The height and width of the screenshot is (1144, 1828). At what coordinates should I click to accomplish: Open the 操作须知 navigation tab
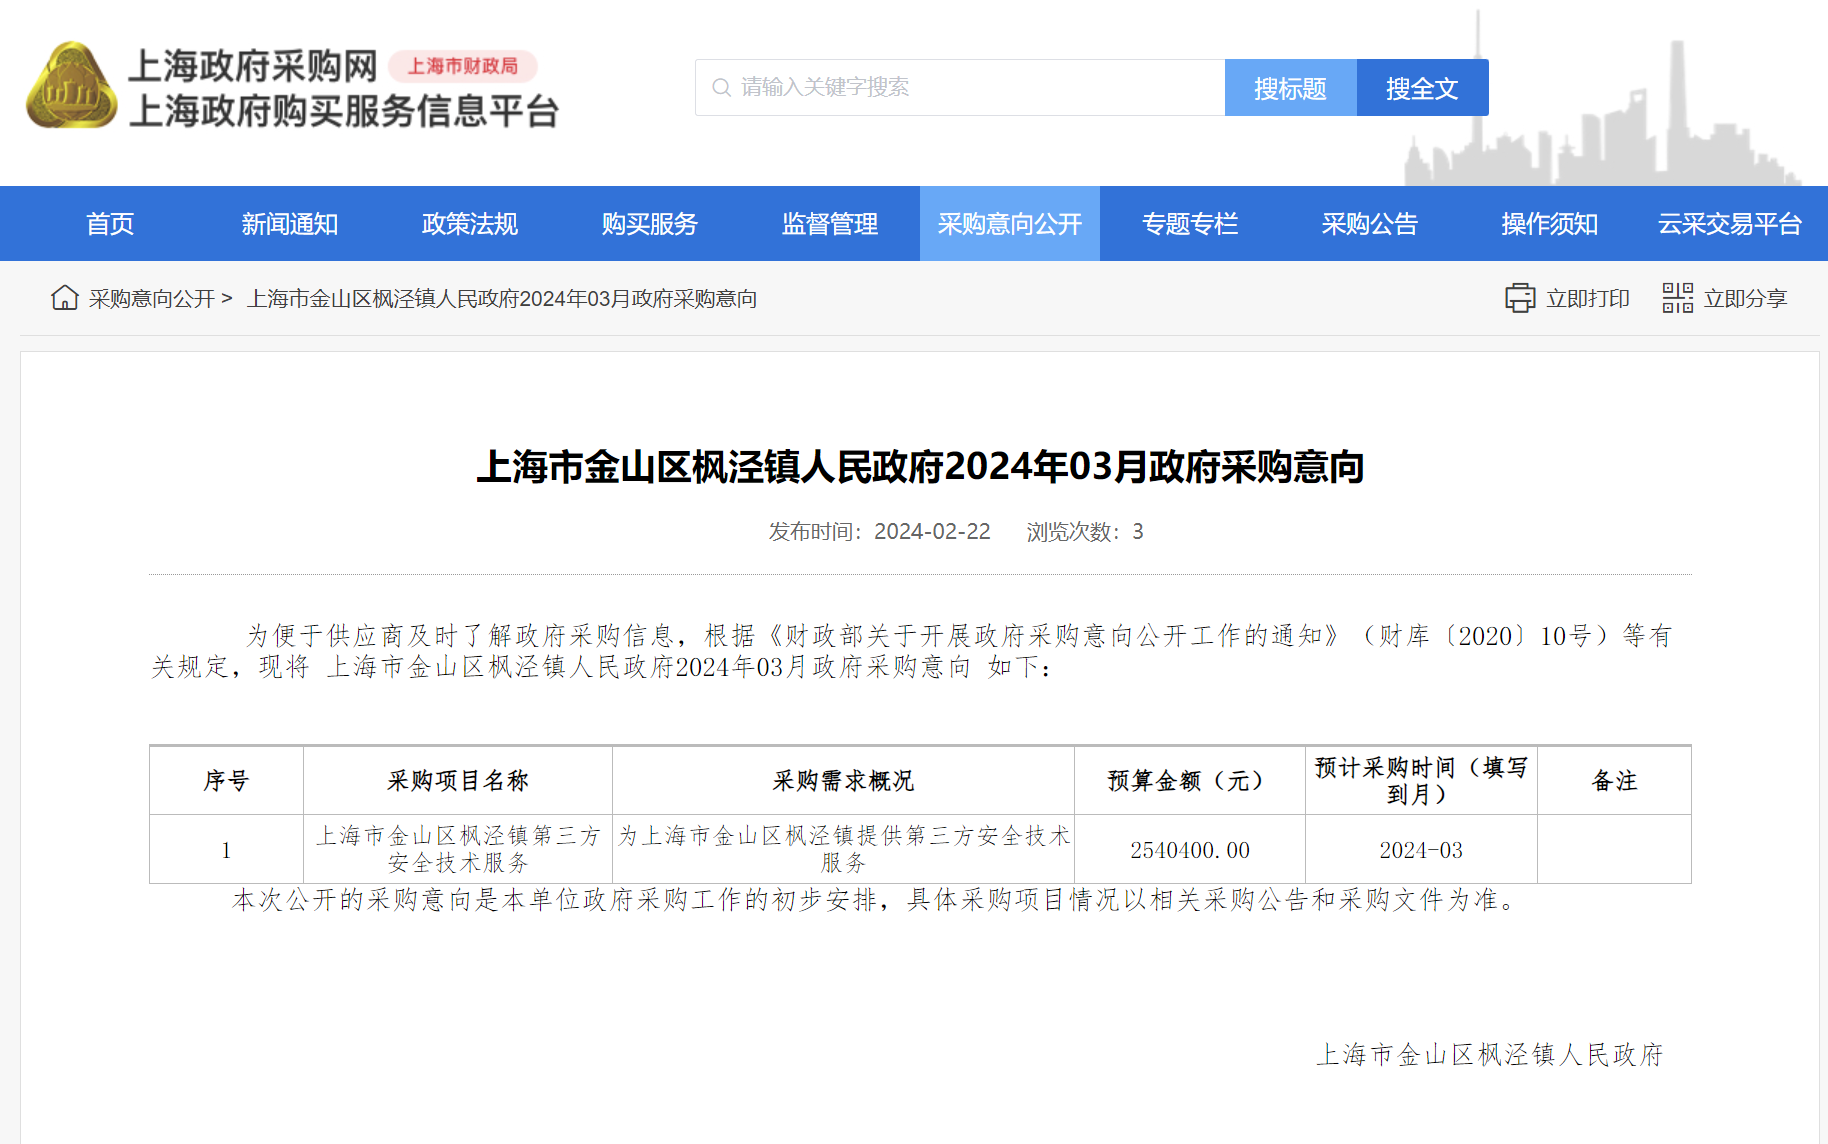click(x=1550, y=223)
